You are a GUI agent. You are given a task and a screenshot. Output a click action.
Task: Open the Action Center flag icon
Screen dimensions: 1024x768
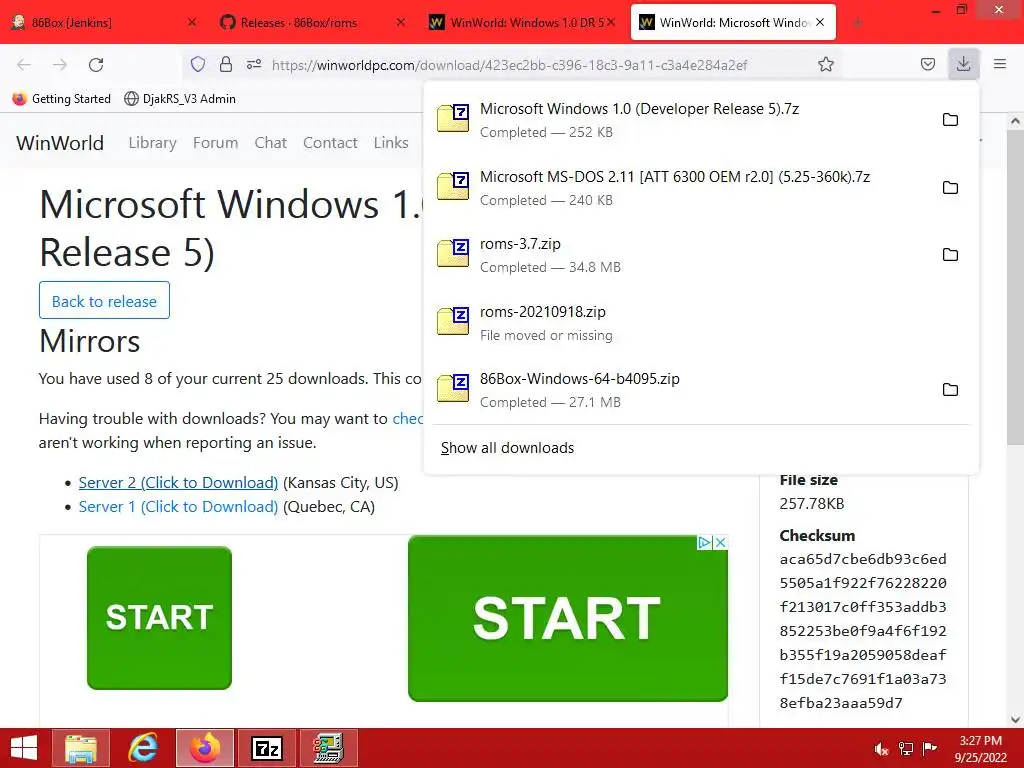tap(930, 749)
